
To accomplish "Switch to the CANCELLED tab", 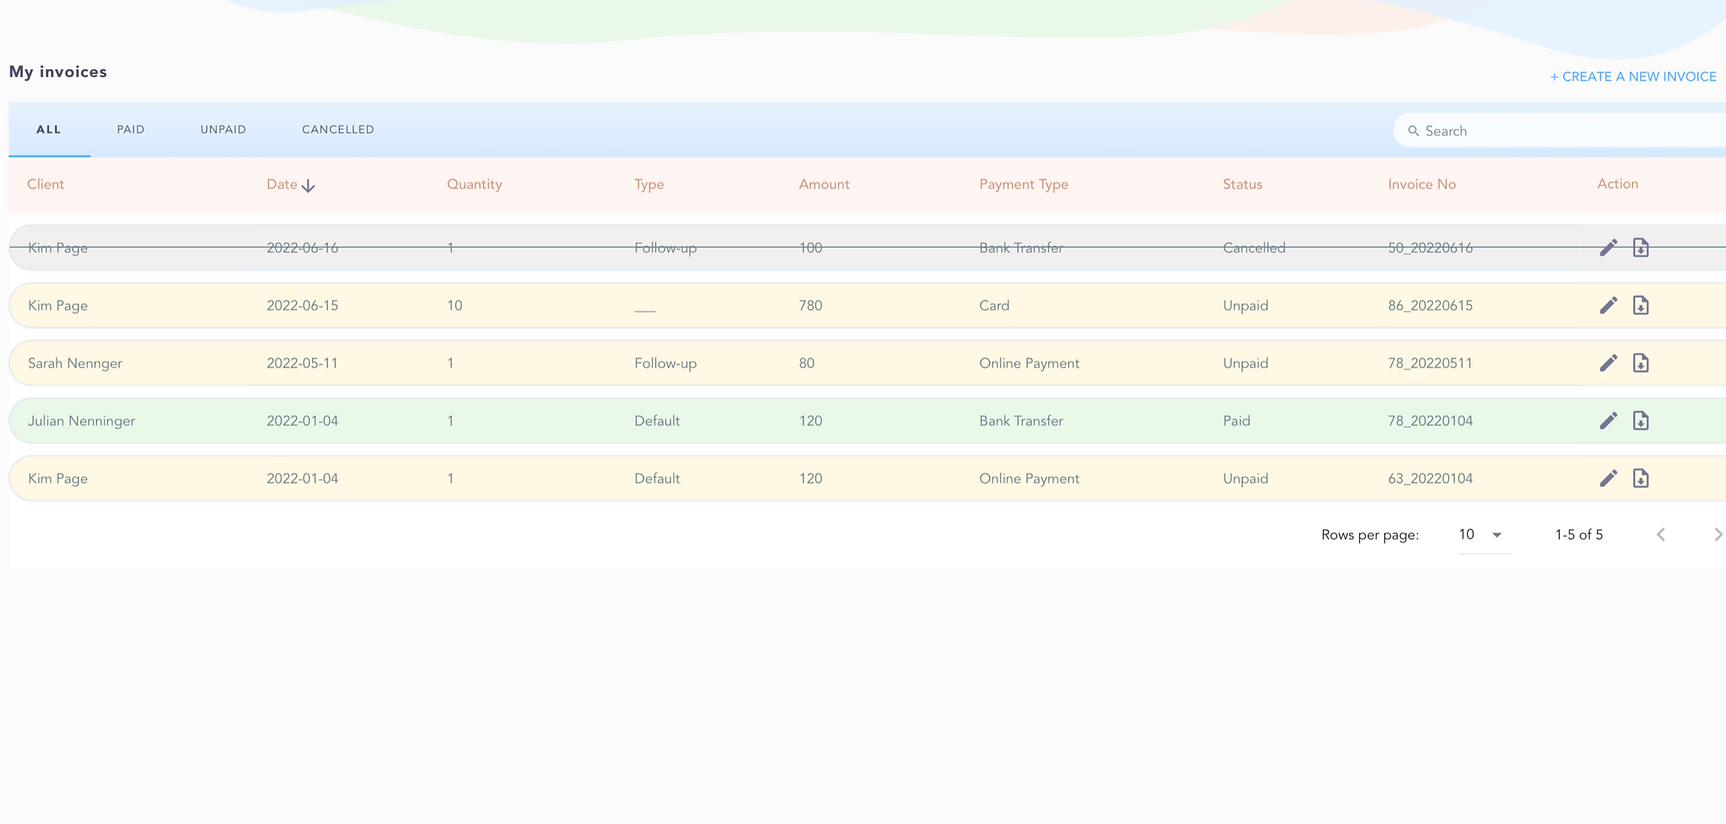I will pyautogui.click(x=338, y=130).
